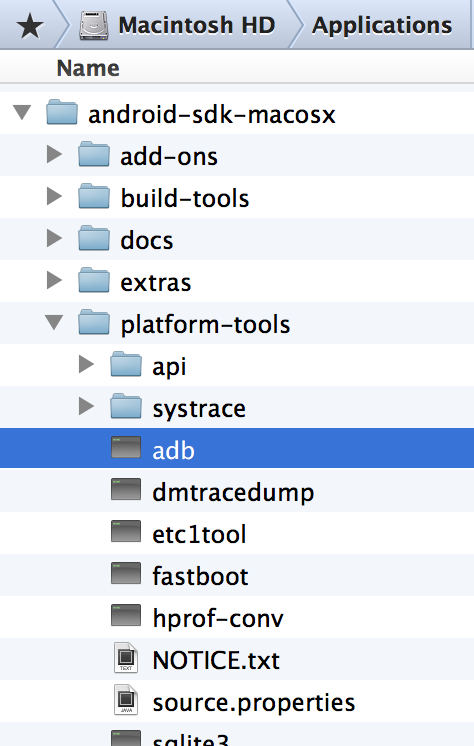Select the fastboot executable icon
Image resolution: width=474 pixels, height=746 pixels.
coord(126,573)
